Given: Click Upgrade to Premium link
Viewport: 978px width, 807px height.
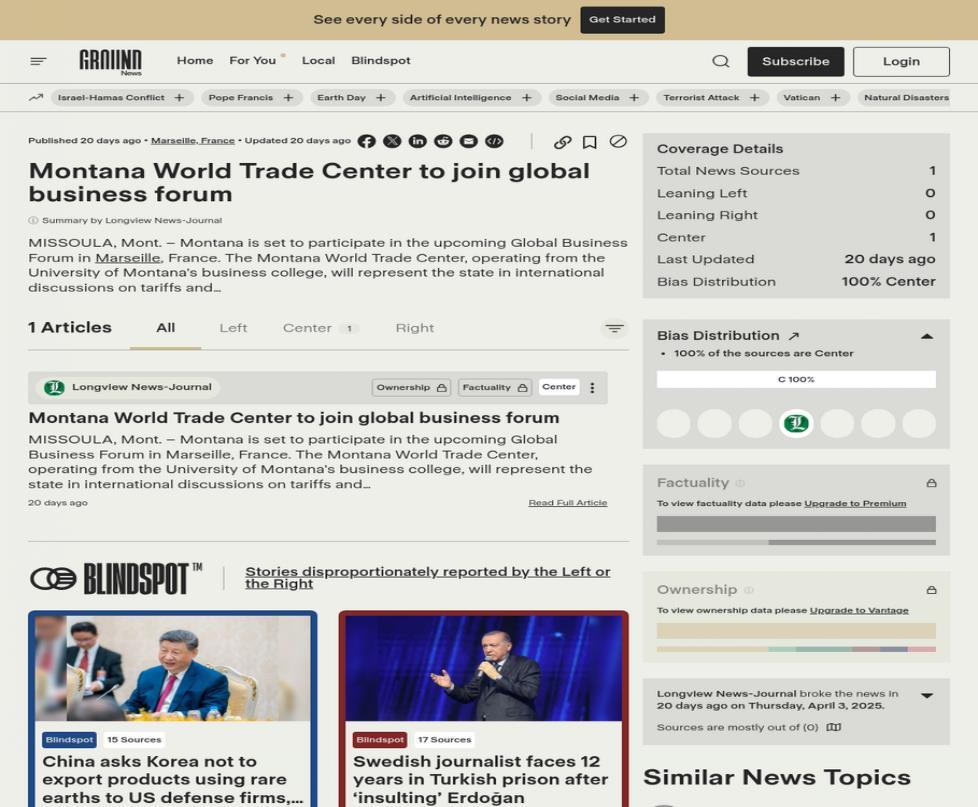Looking at the screenshot, I should [x=855, y=503].
